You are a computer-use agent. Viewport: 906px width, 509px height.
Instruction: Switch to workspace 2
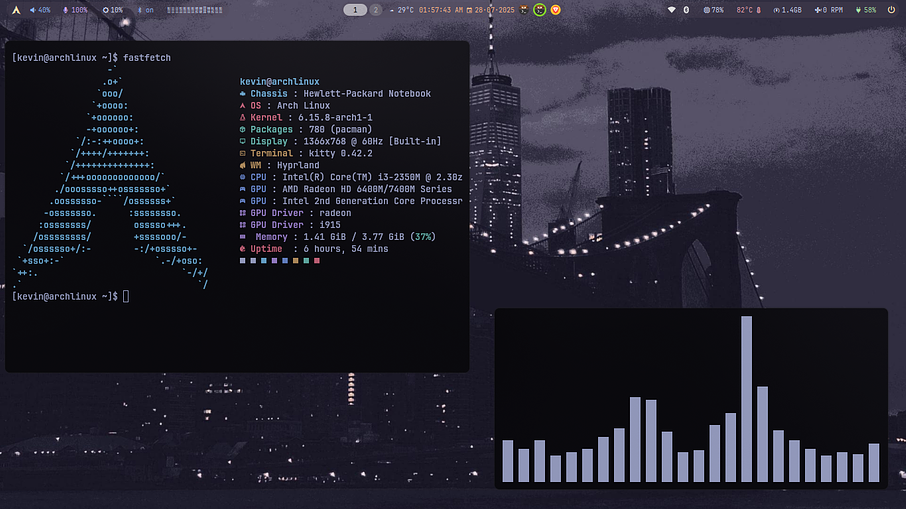pos(375,10)
